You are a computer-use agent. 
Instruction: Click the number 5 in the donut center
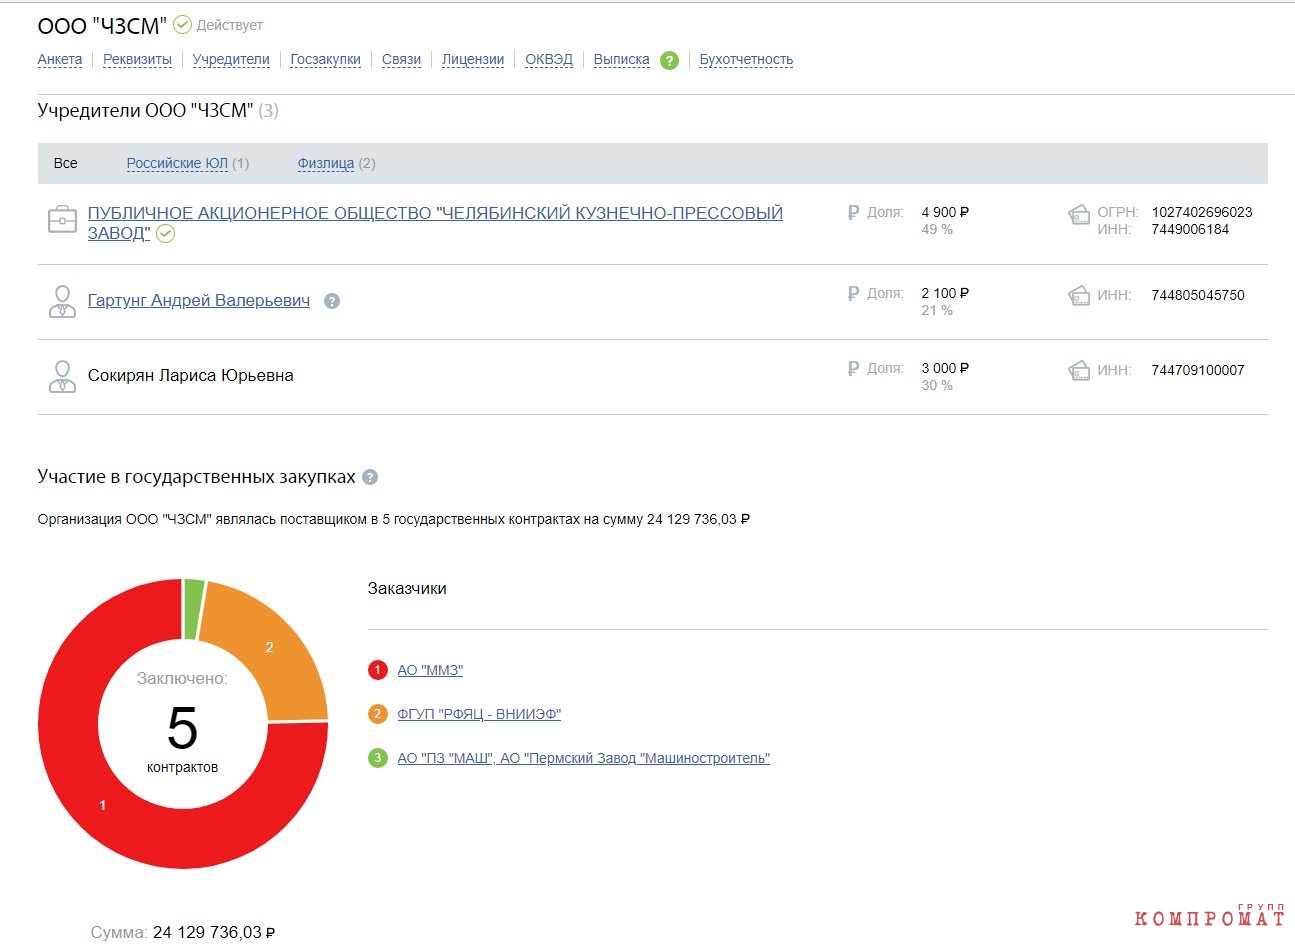182,728
